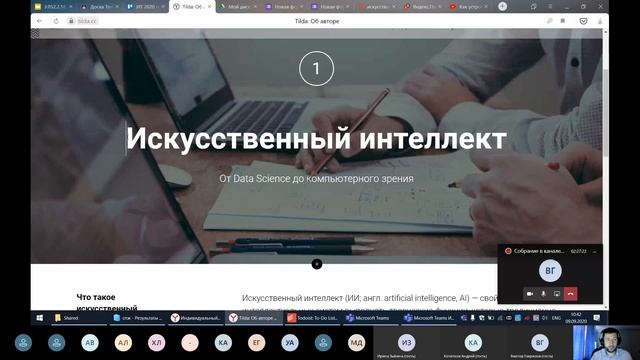Open browser downloads arrow icon
640x360 pixels.
tap(600, 21)
